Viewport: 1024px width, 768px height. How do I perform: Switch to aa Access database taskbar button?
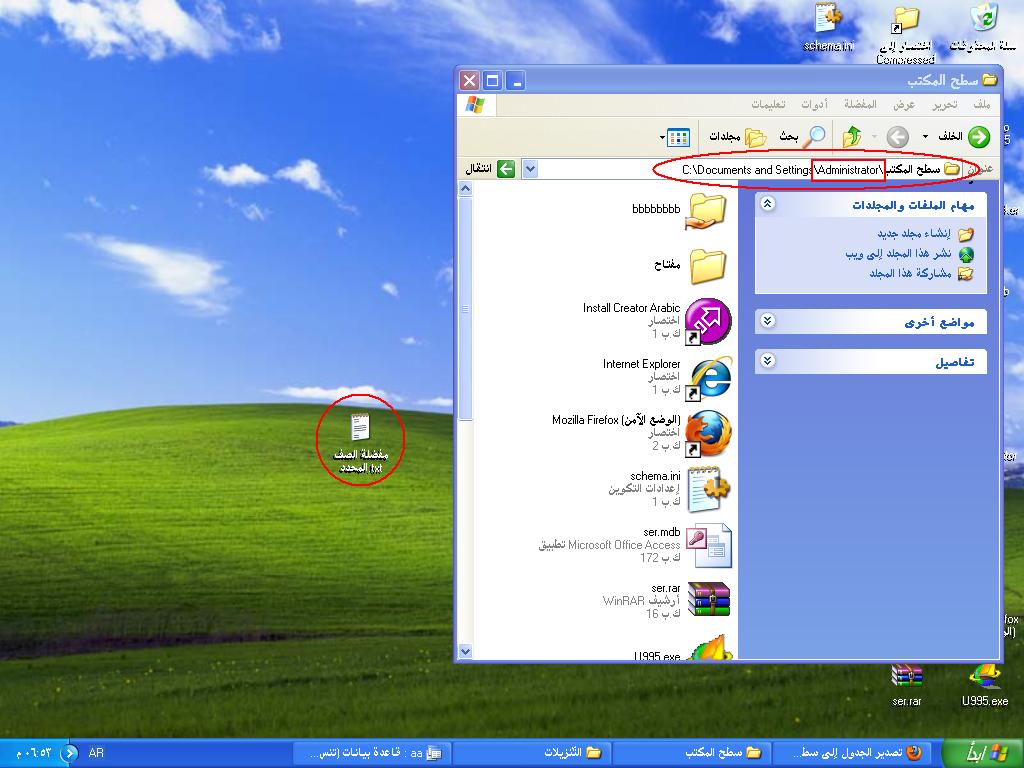(x=372, y=753)
